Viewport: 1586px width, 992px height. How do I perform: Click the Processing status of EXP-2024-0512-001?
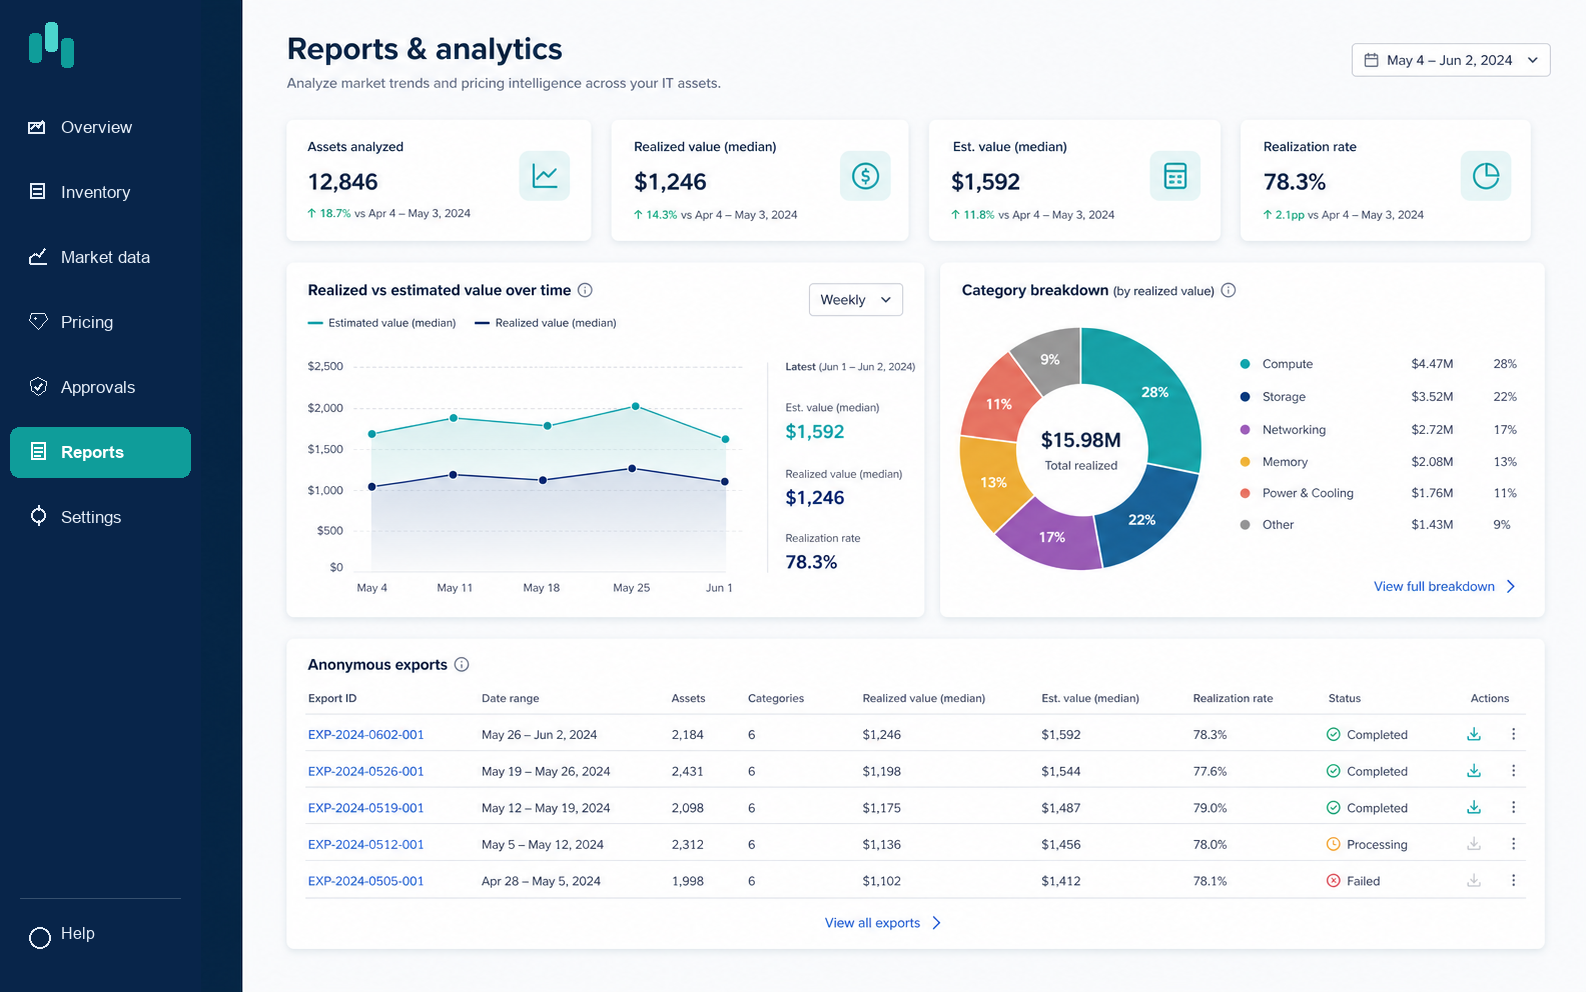point(1366,844)
